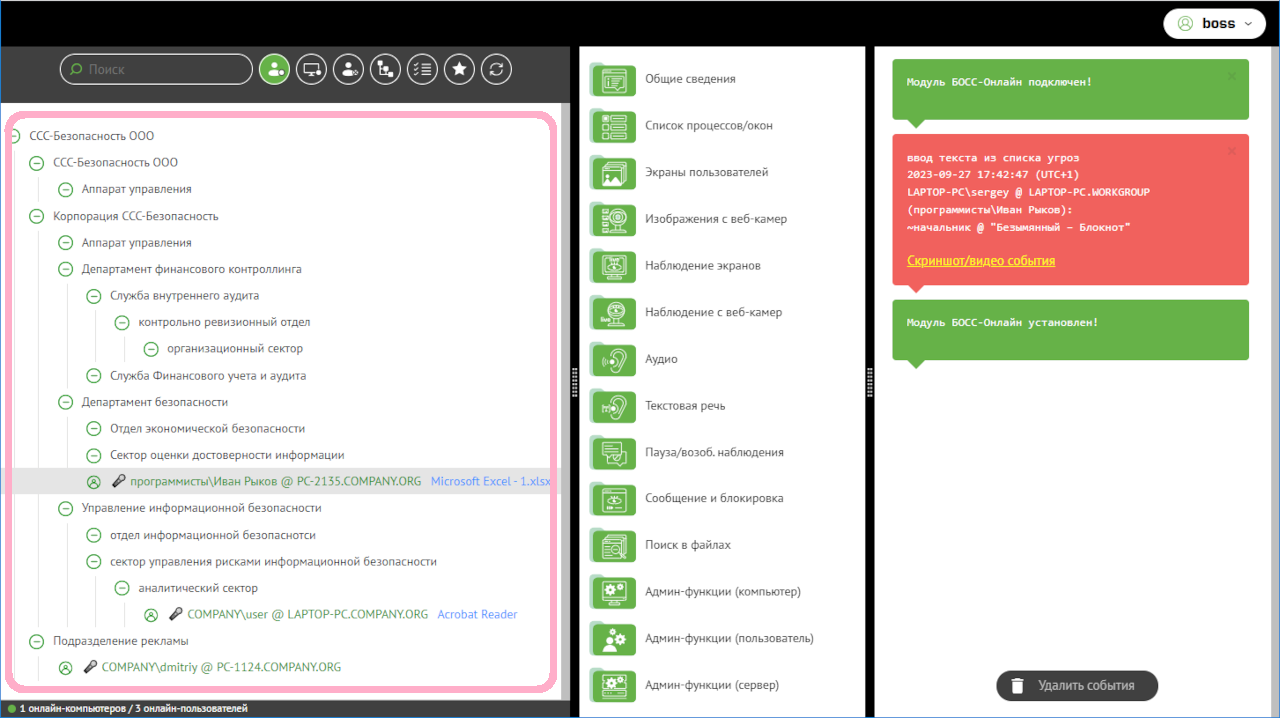Click the Удалить события button
The height and width of the screenshot is (718, 1280).
pyautogui.click(x=1076, y=686)
